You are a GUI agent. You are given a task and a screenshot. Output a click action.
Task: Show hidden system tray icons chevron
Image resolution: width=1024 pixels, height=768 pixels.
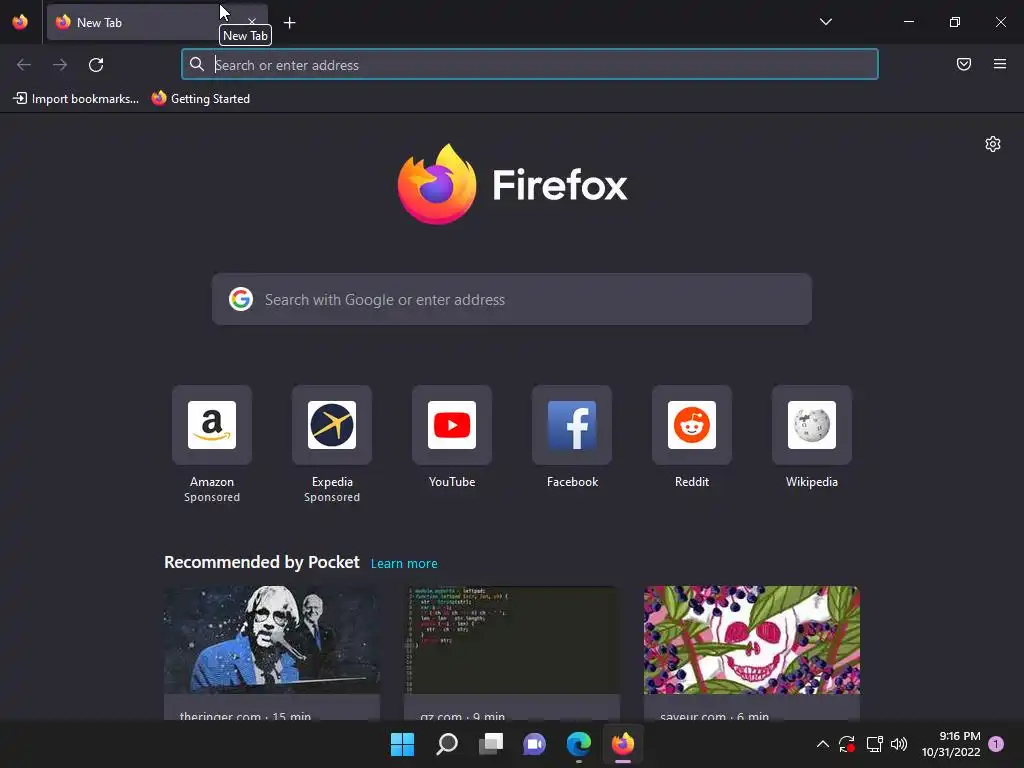[x=823, y=744]
